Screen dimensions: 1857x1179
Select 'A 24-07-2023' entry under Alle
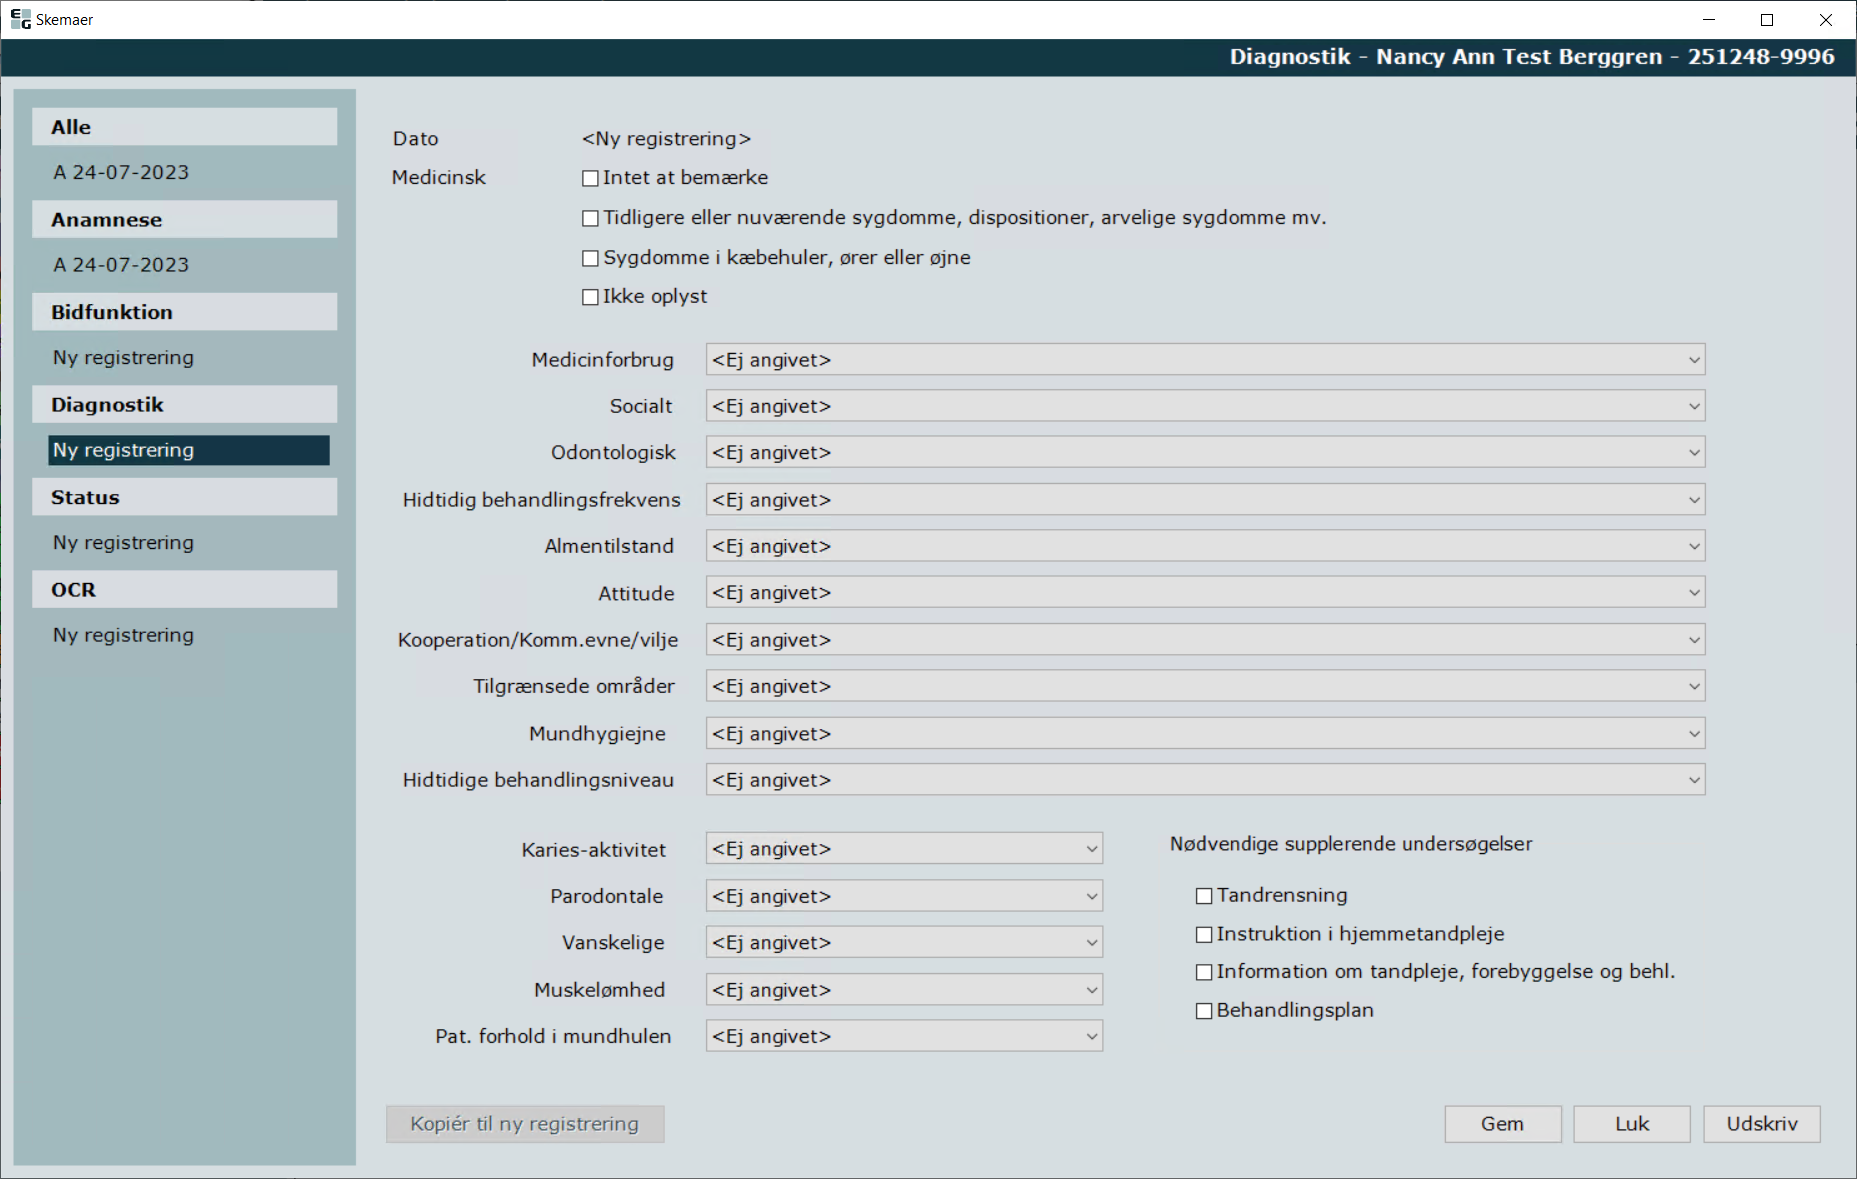[121, 172]
